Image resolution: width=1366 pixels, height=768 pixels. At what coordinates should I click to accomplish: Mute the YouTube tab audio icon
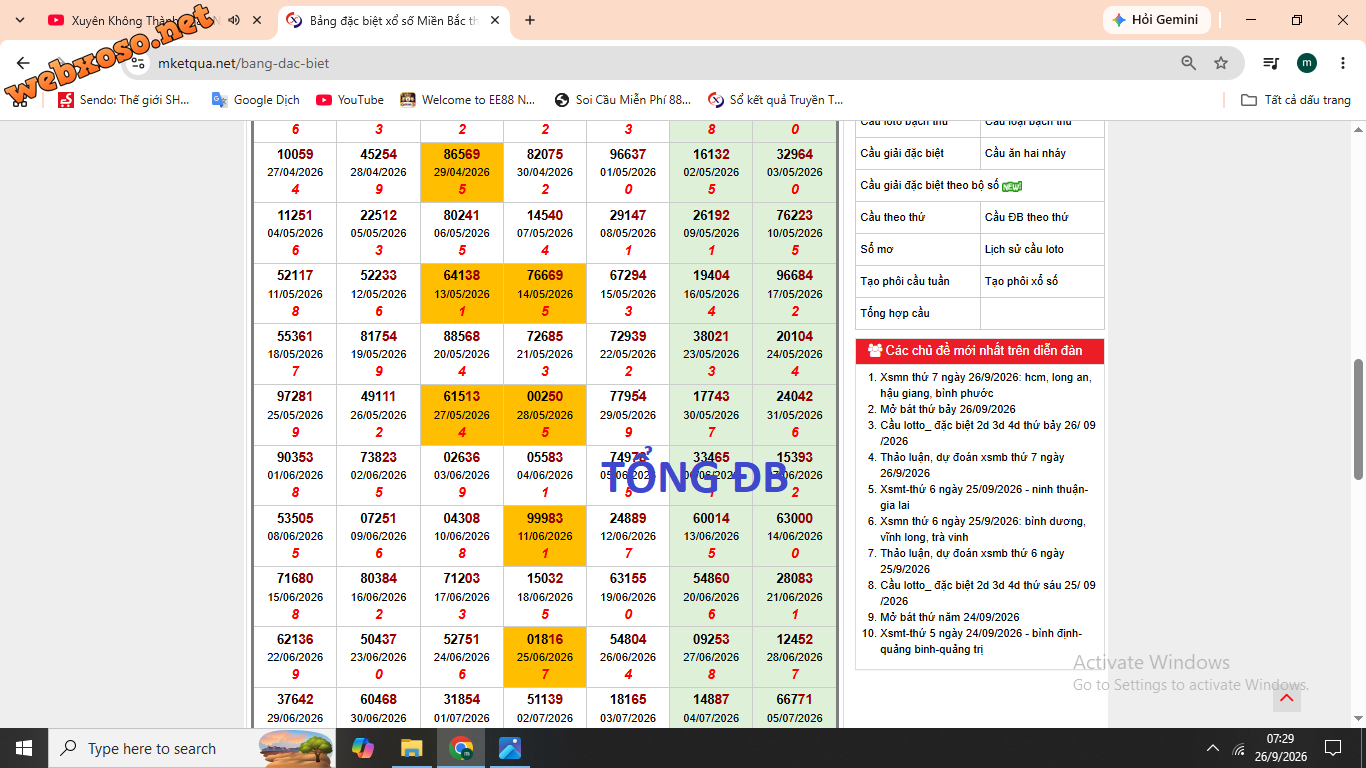(234, 20)
